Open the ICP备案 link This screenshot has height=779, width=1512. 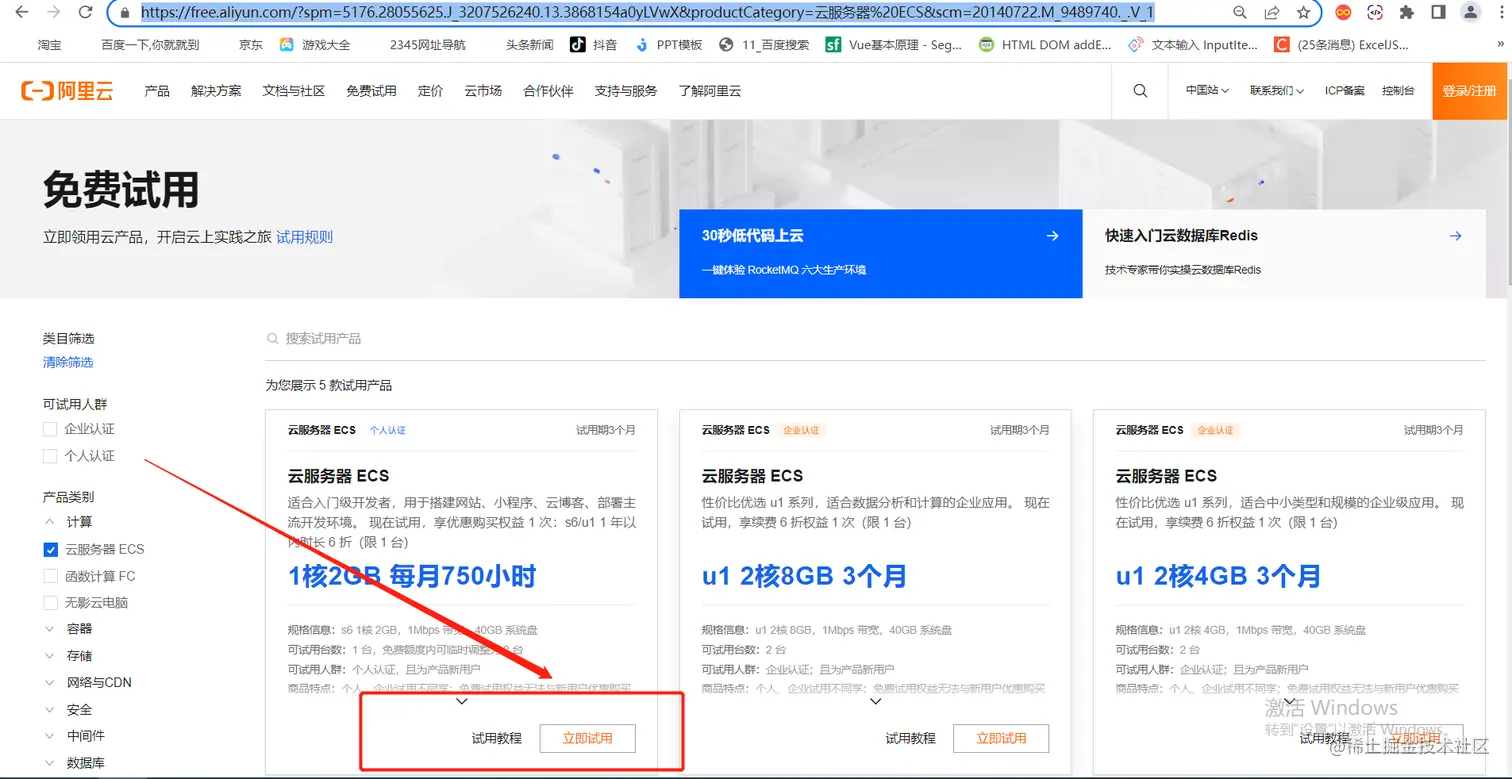pos(1345,91)
